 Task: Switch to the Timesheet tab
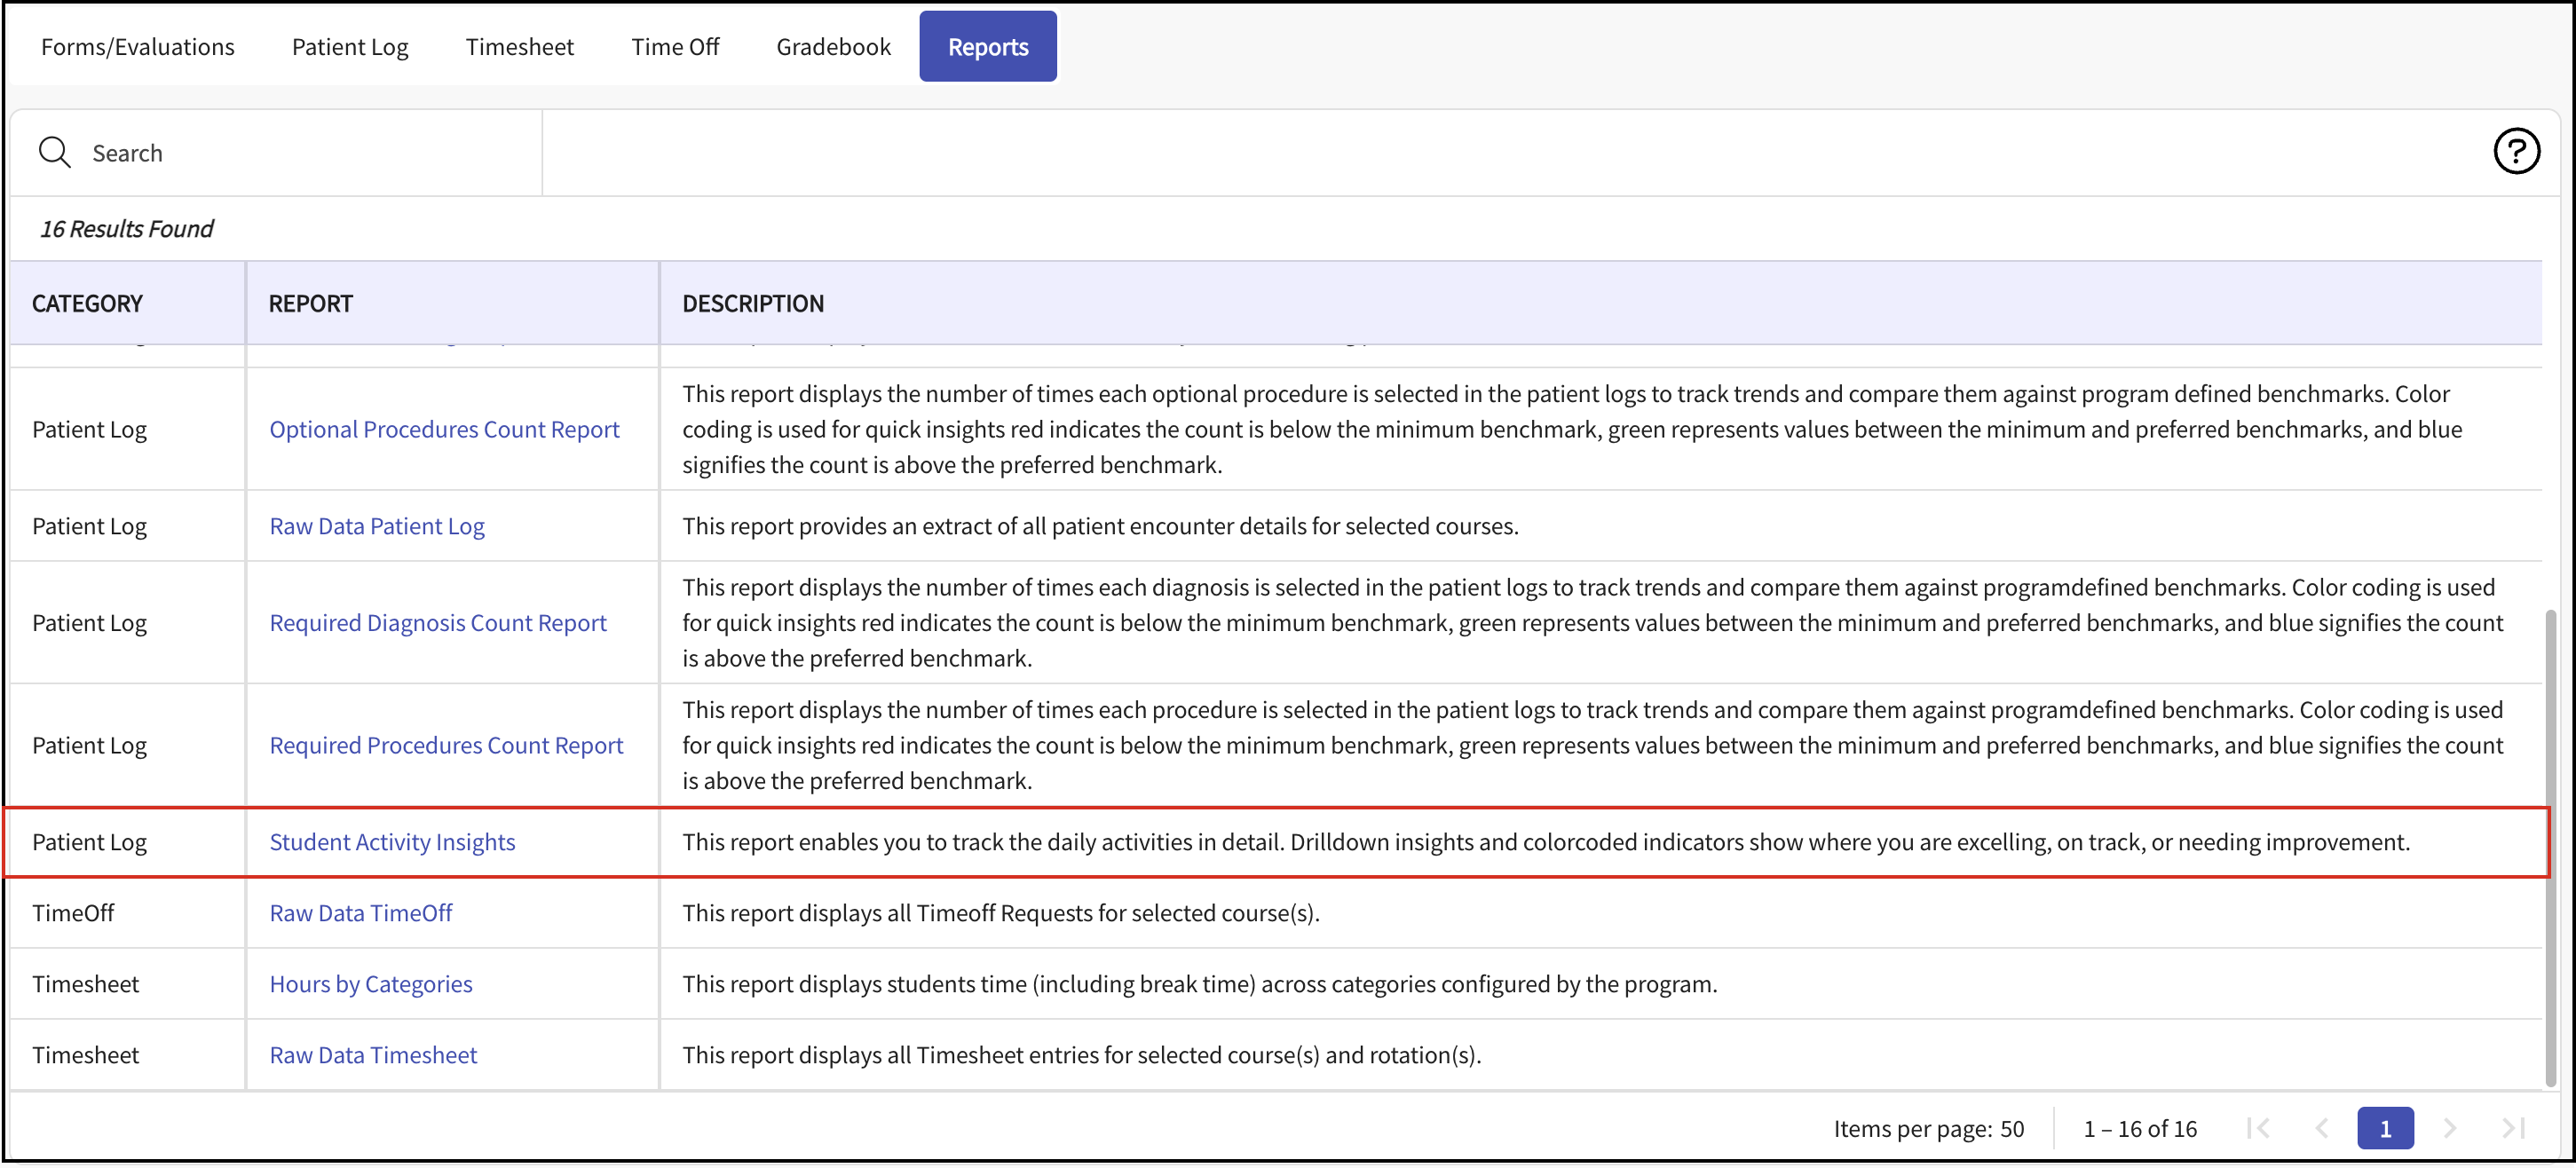[519, 47]
